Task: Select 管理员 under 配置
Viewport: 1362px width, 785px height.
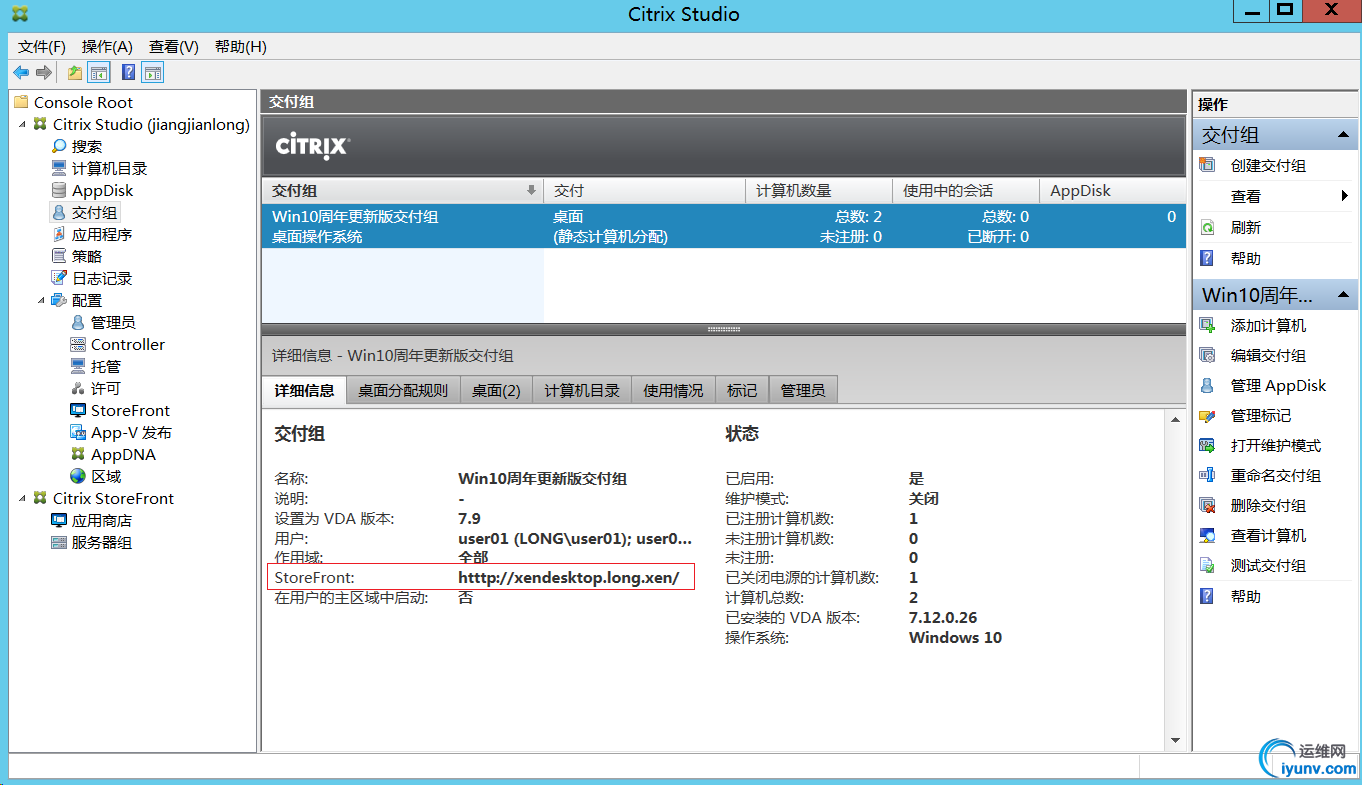Action: (x=113, y=323)
